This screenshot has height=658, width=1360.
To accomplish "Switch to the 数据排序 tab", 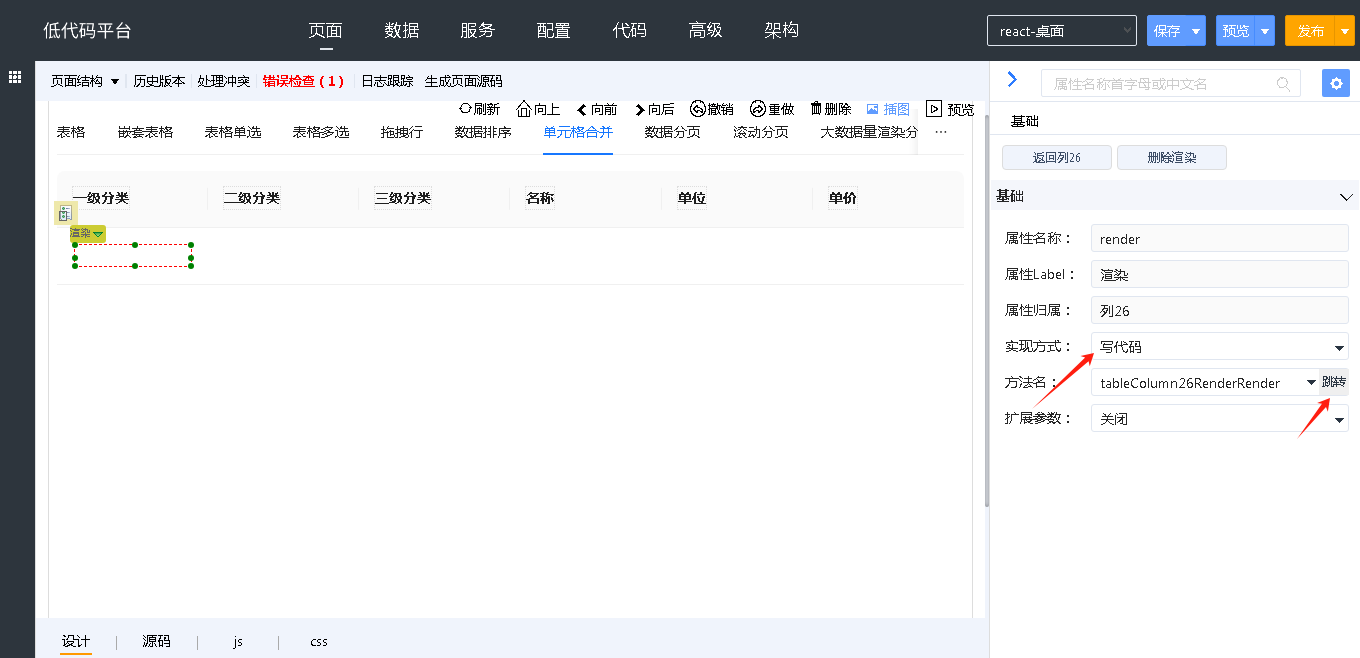I will pyautogui.click(x=483, y=132).
